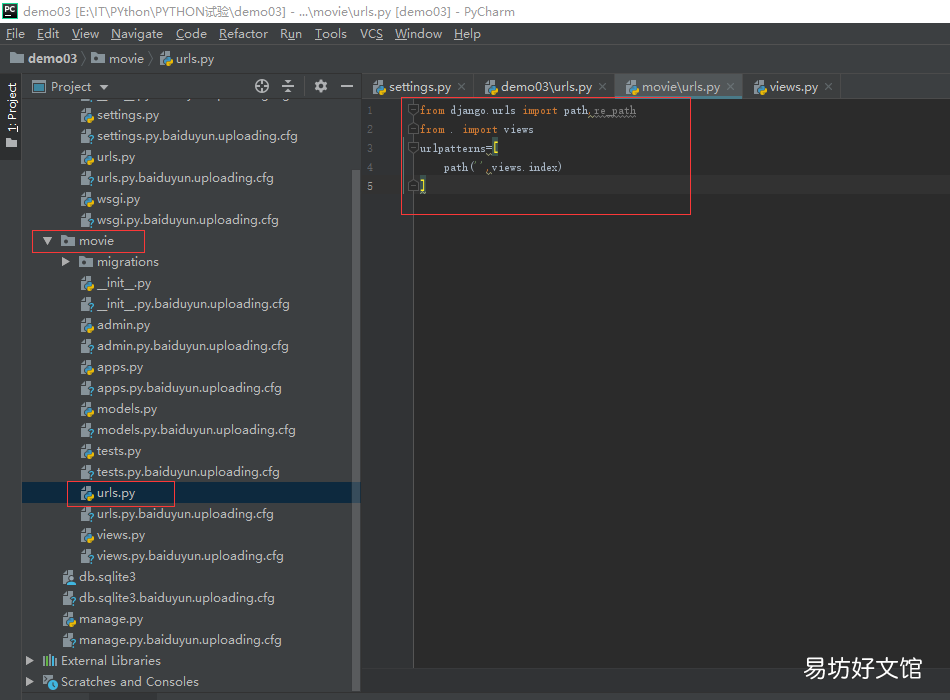Click the demo03 folder icon in breadcrumb

pos(17,58)
